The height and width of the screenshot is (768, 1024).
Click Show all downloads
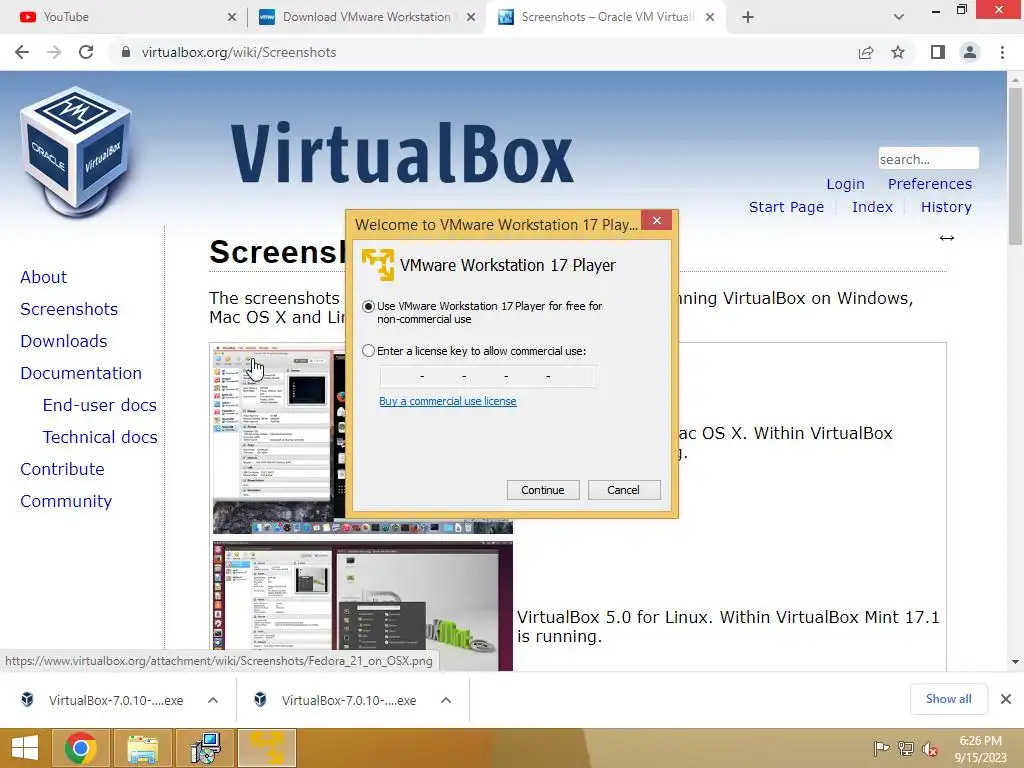pos(948,699)
